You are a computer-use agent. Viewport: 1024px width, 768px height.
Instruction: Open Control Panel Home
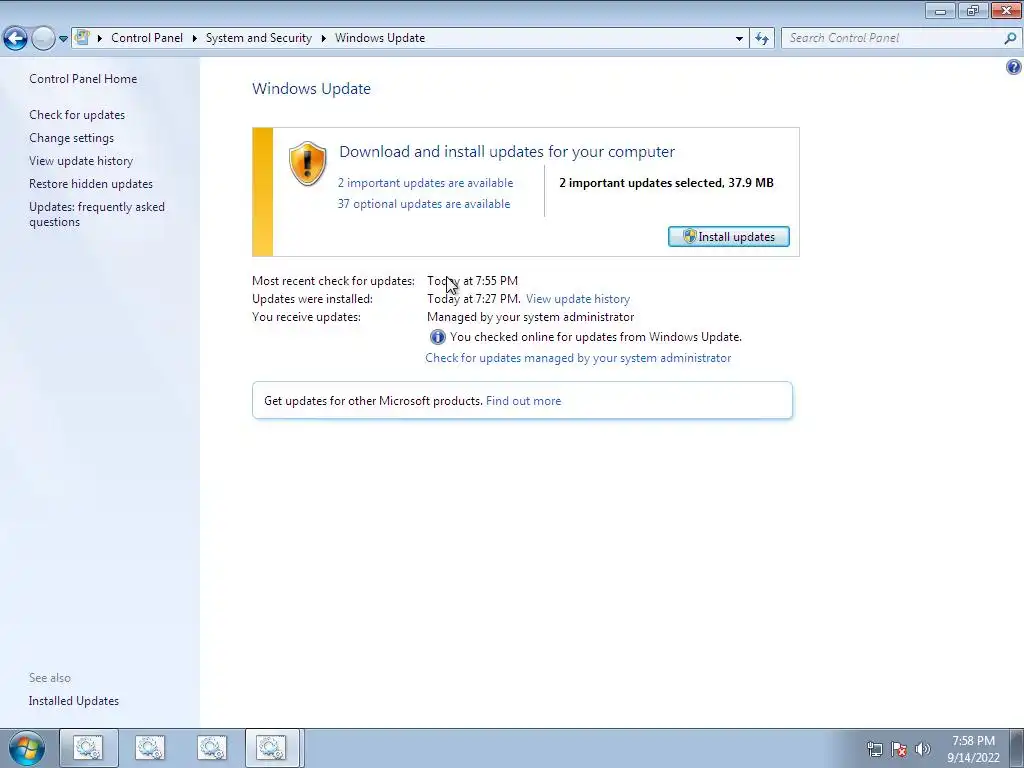[x=83, y=78]
